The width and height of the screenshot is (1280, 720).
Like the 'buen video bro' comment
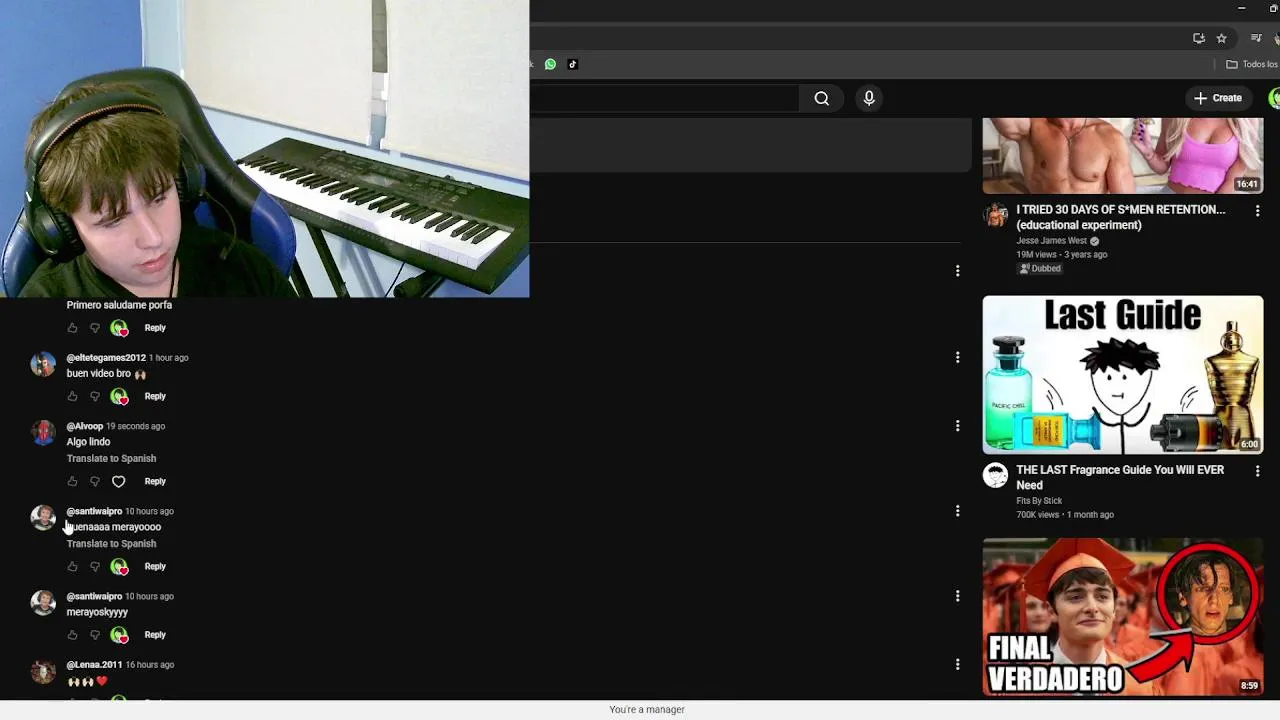72,396
